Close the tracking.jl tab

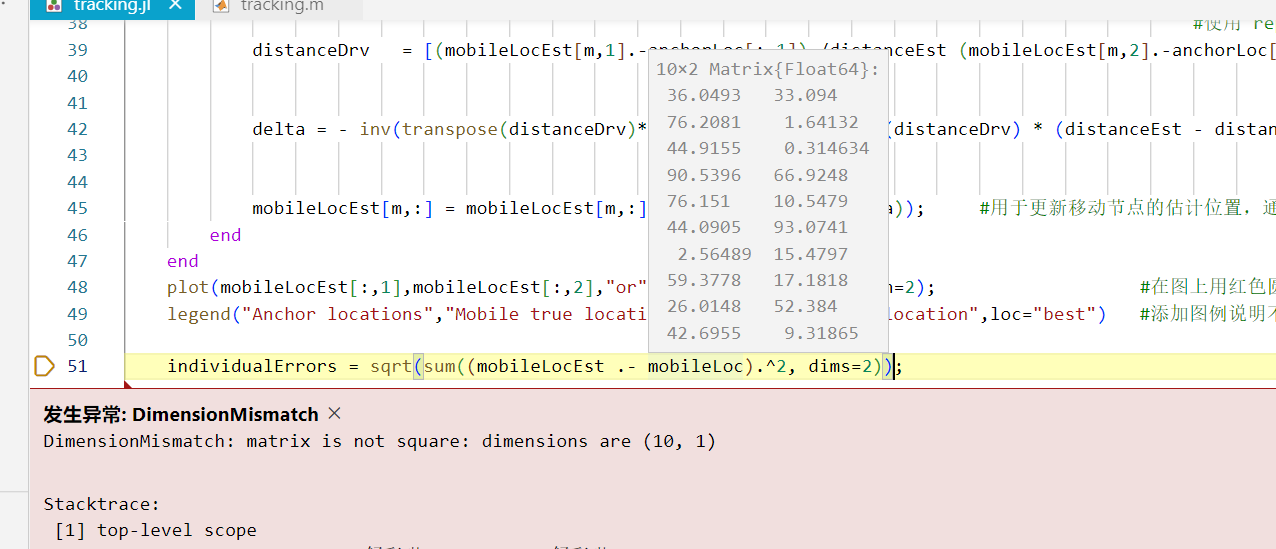click(x=176, y=7)
